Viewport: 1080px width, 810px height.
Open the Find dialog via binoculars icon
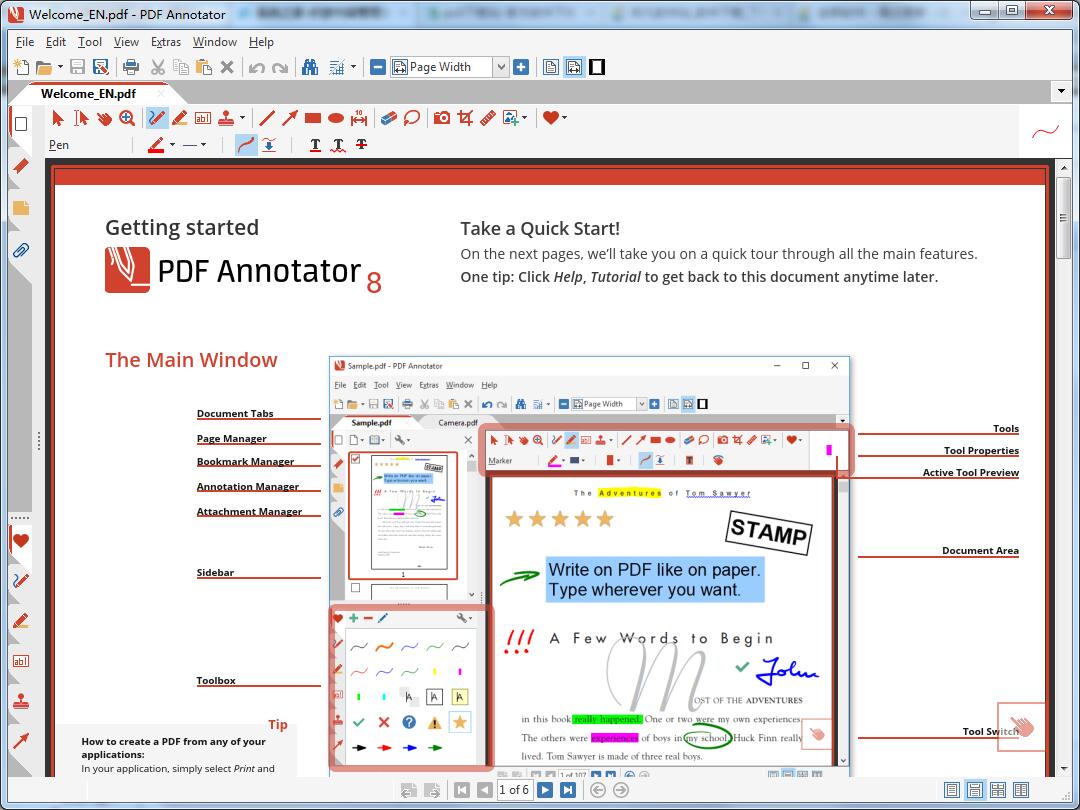(312, 67)
